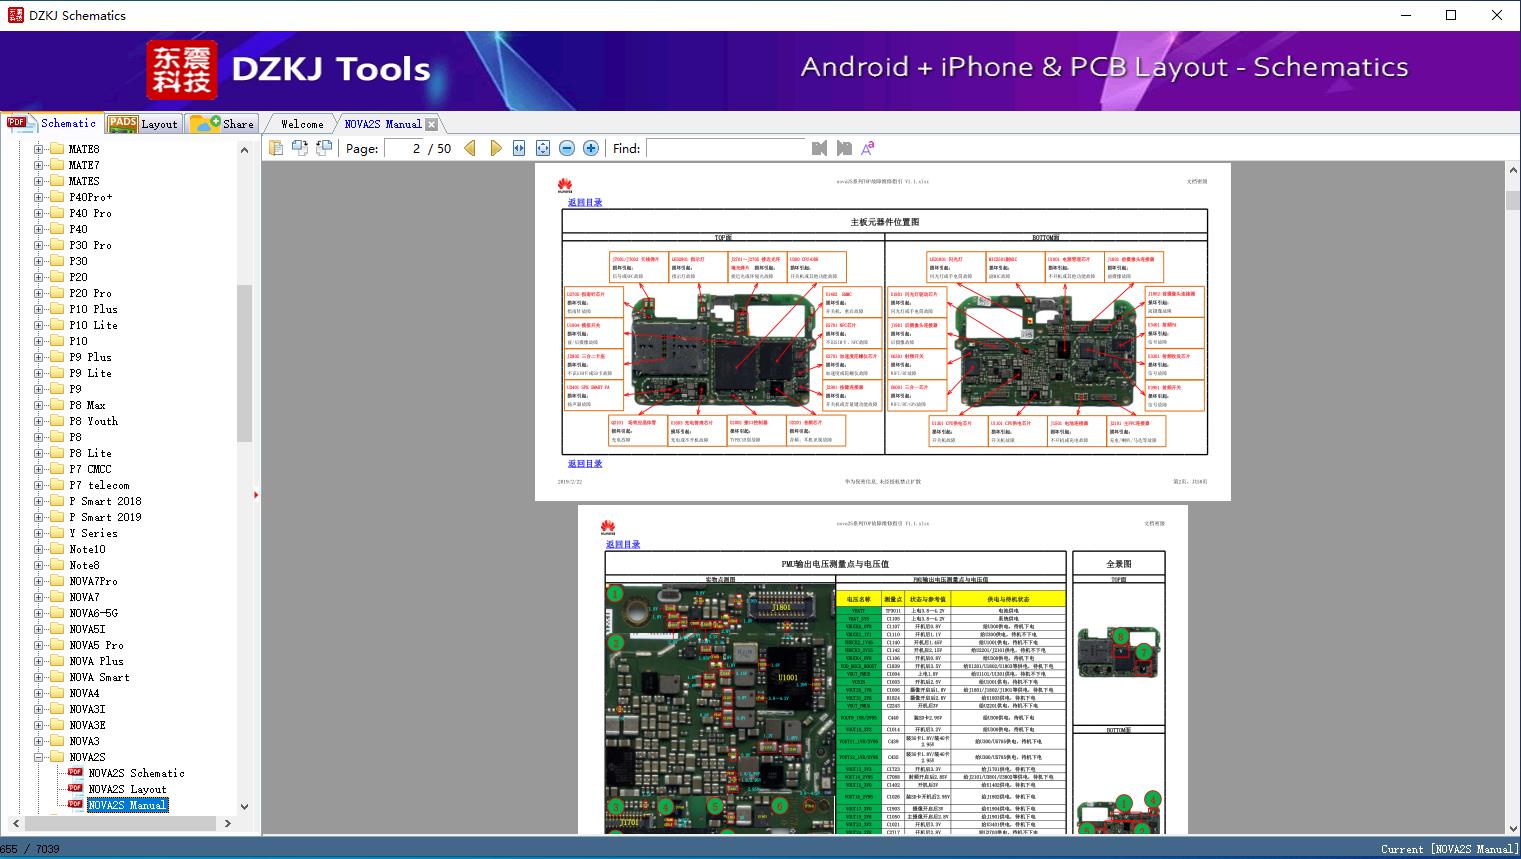The height and width of the screenshot is (859, 1521).
Task: Go to the previous page arrow
Action: click(x=470, y=148)
